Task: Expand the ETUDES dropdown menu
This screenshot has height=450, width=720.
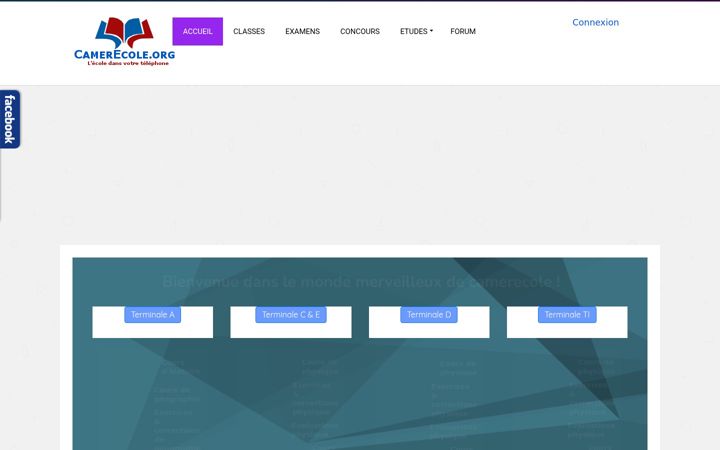Action: click(x=416, y=31)
